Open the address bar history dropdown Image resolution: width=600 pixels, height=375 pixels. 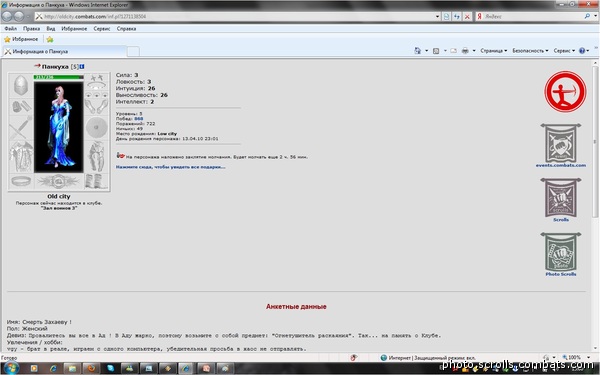click(437, 16)
